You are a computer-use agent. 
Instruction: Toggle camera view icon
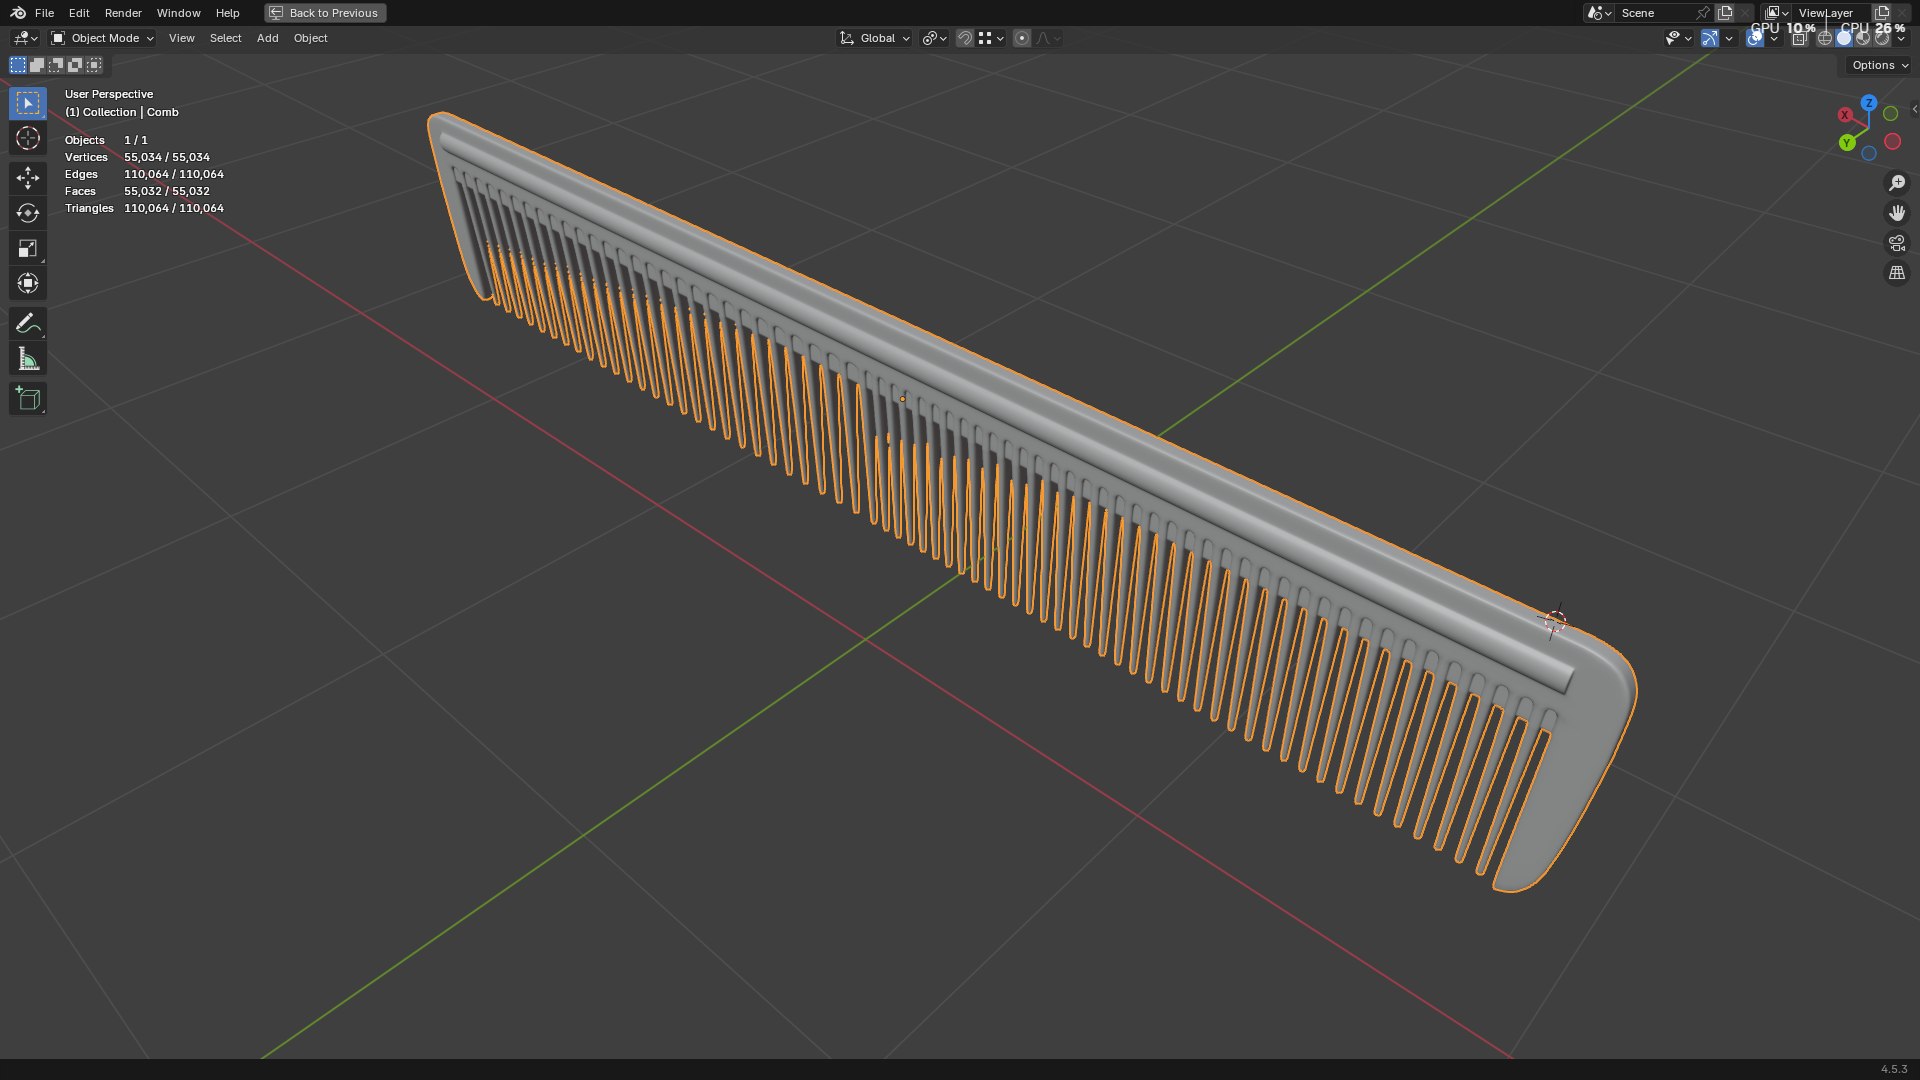pos(1896,243)
